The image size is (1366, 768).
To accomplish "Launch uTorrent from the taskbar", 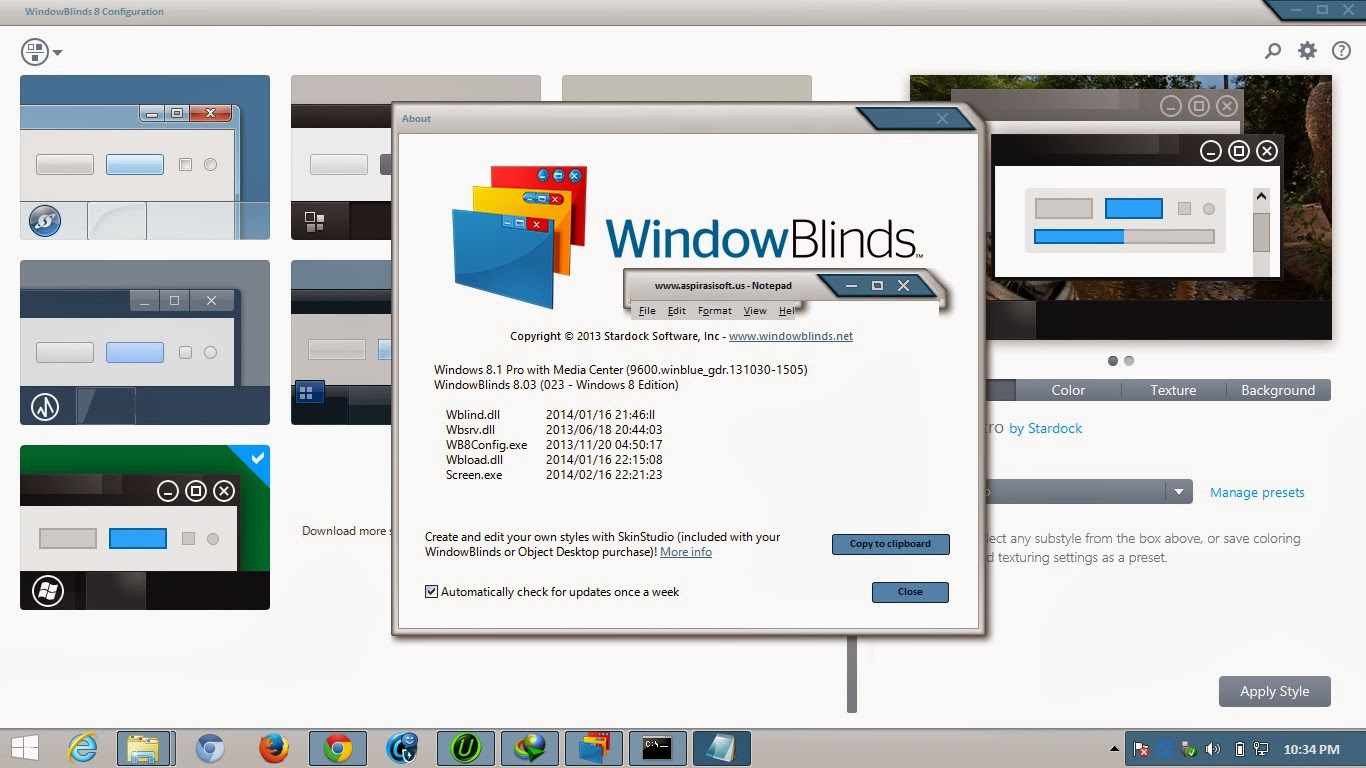I will click(466, 747).
